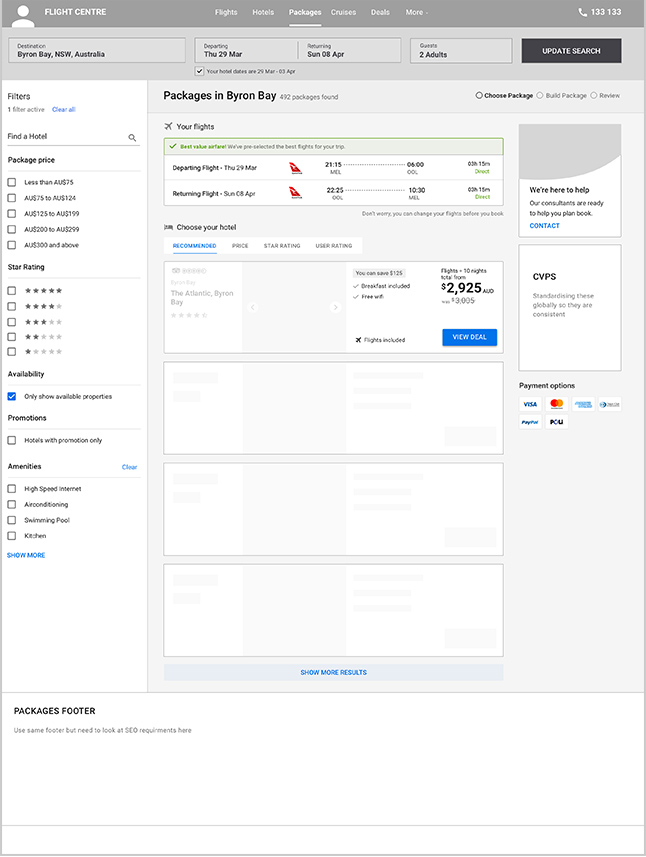Screen dimensions: 646x857
Task: Click the VIEW DEAL button
Action: (469, 337)
